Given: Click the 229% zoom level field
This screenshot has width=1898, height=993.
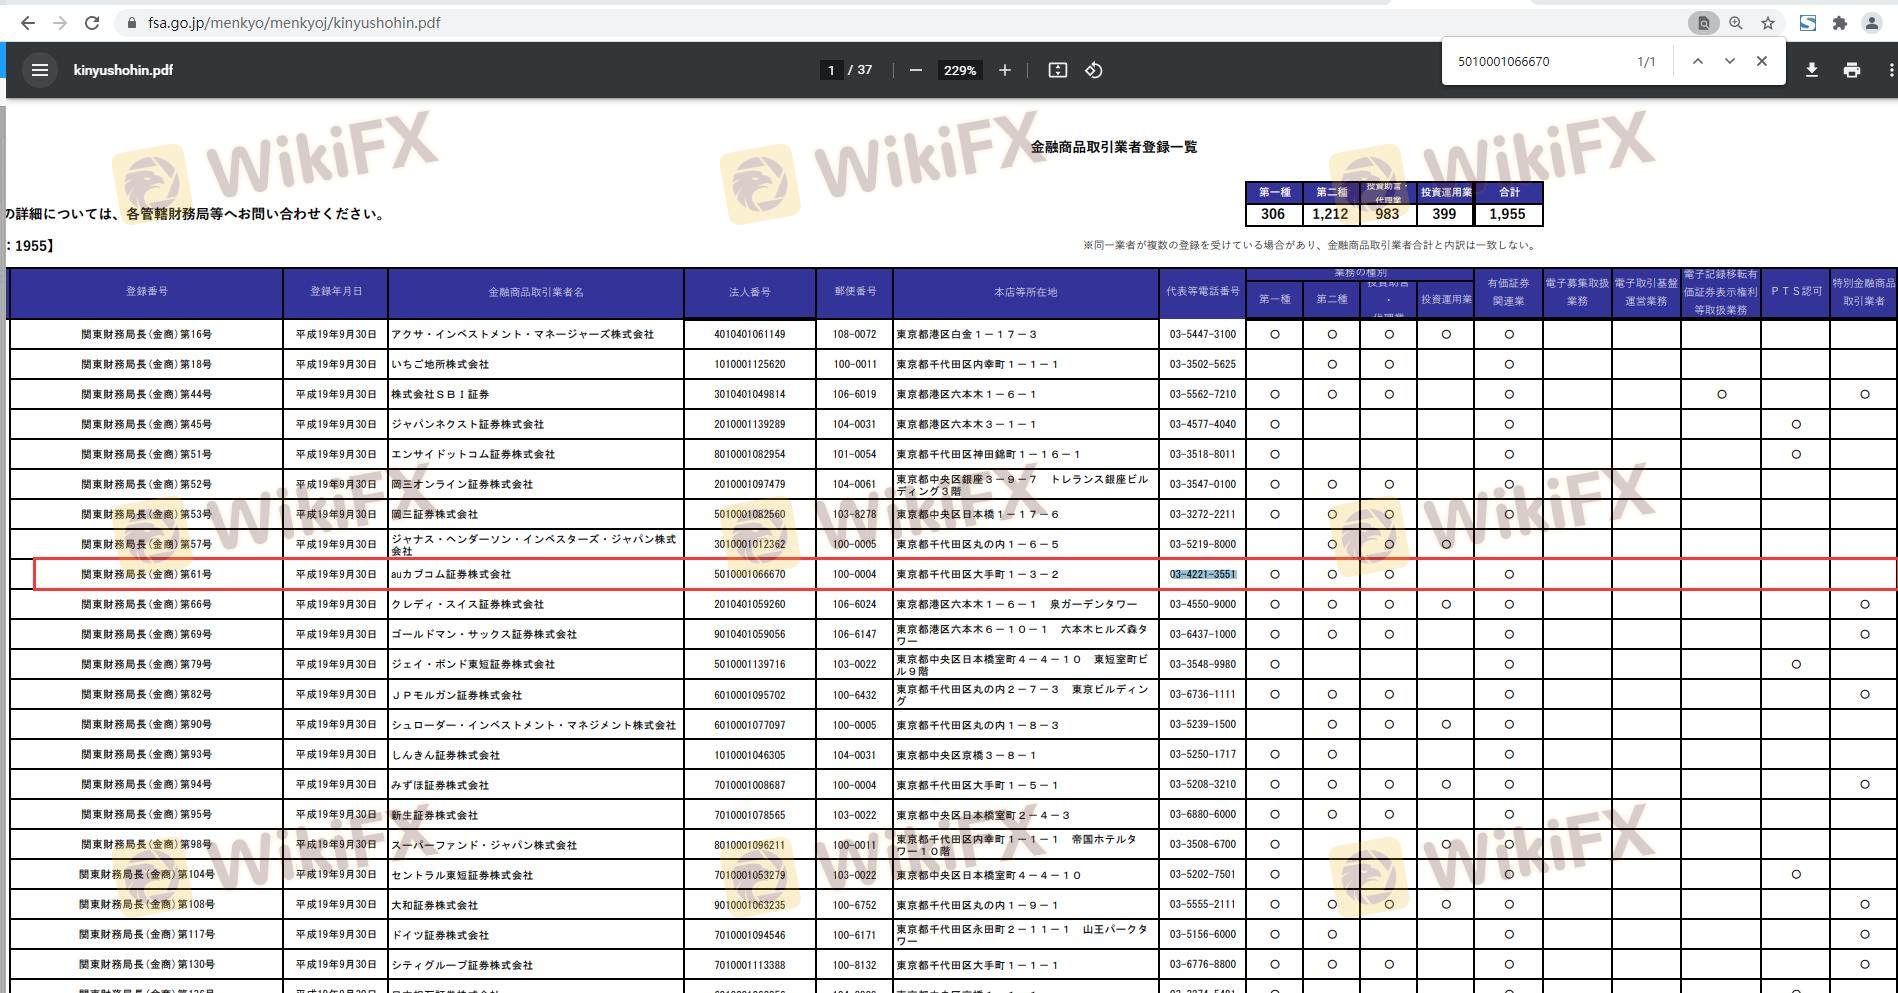Looking at the screenshot, I should coord(959,70).
